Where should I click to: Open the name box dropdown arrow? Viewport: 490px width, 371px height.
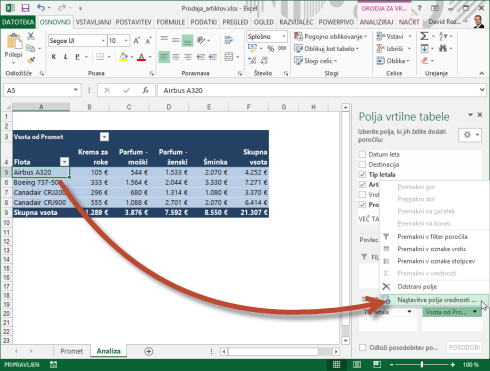click(x=76, y=90)
